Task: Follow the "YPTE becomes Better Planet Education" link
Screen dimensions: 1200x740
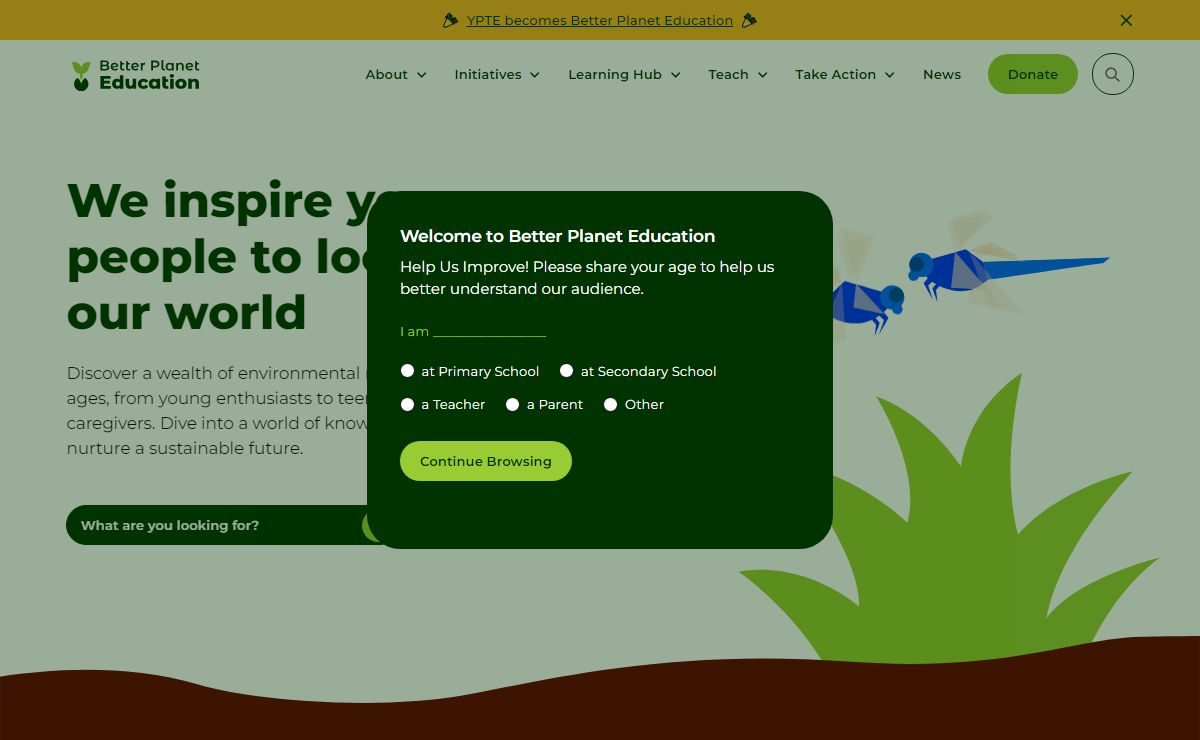Action: [x=600, y=20]
